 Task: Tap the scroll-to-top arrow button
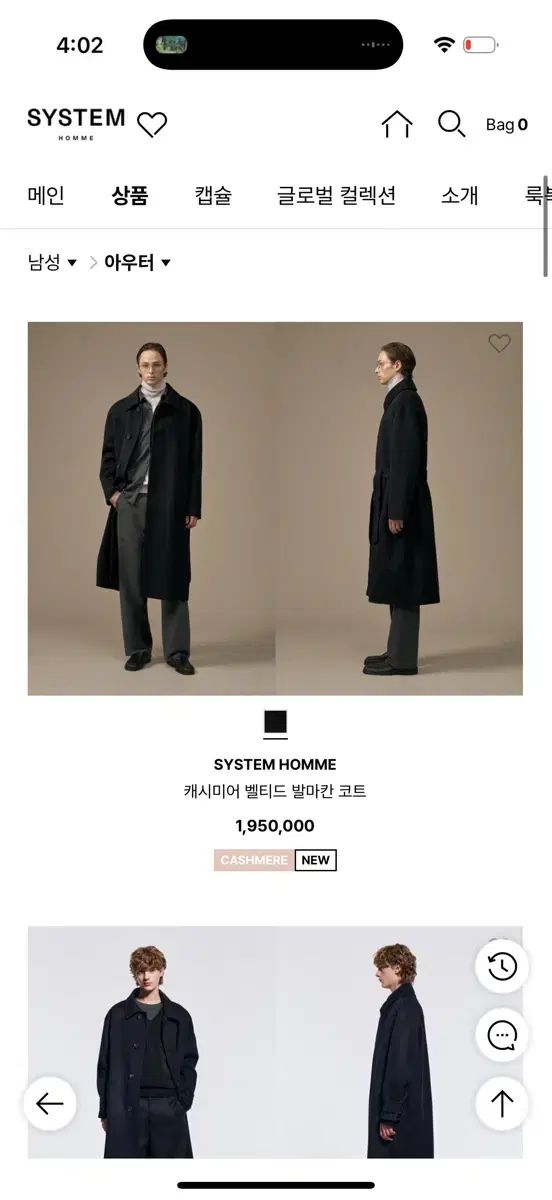pyautogui.click(x=502, y=1104)
